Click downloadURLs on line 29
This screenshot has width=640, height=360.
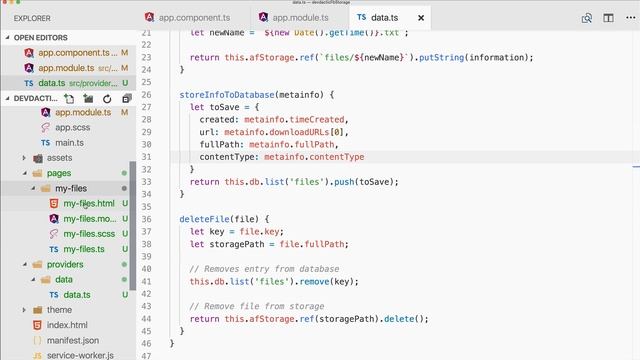click(299, 132)
